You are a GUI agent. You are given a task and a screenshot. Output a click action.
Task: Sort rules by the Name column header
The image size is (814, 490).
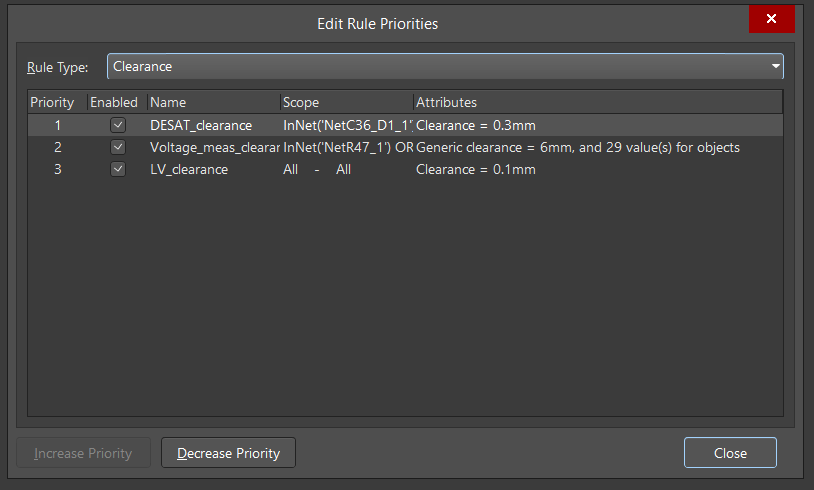pos(212,102)
